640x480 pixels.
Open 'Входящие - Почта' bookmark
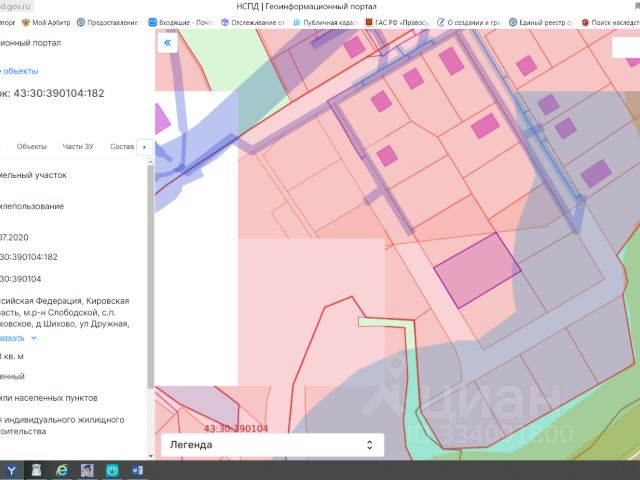(181, 22)
